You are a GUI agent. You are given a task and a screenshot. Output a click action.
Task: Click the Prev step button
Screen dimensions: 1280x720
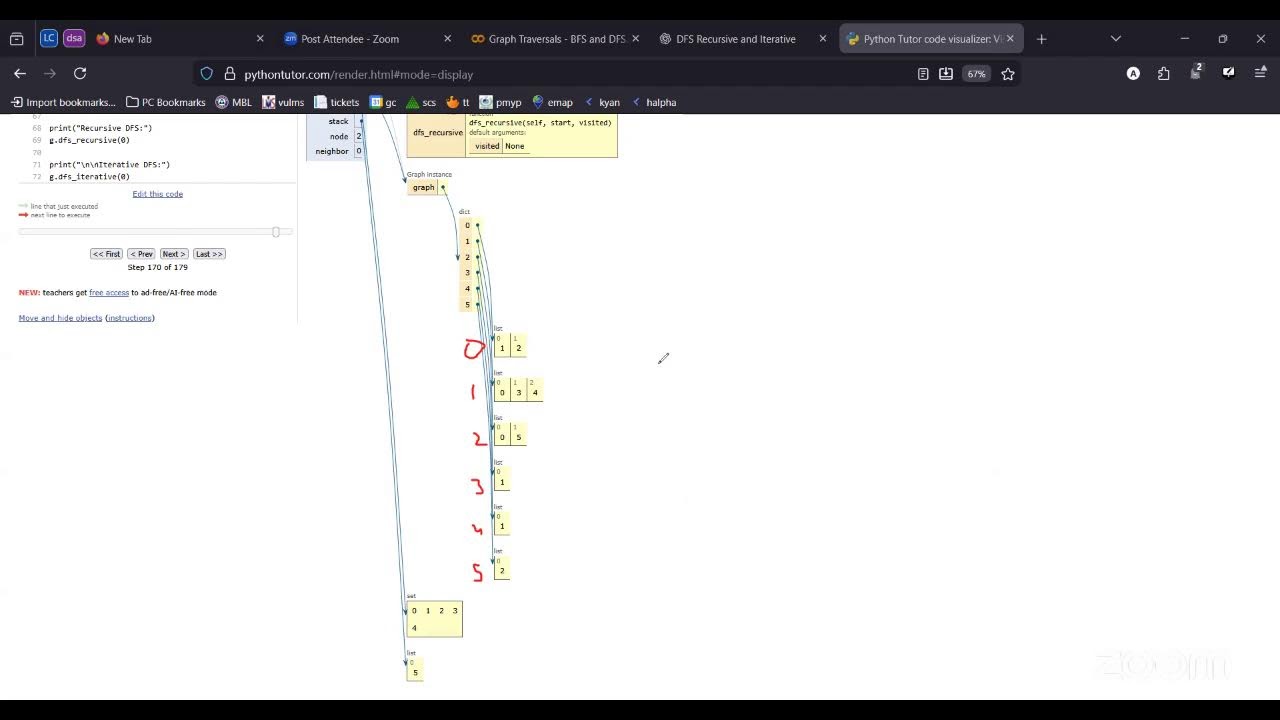[141, 254]
